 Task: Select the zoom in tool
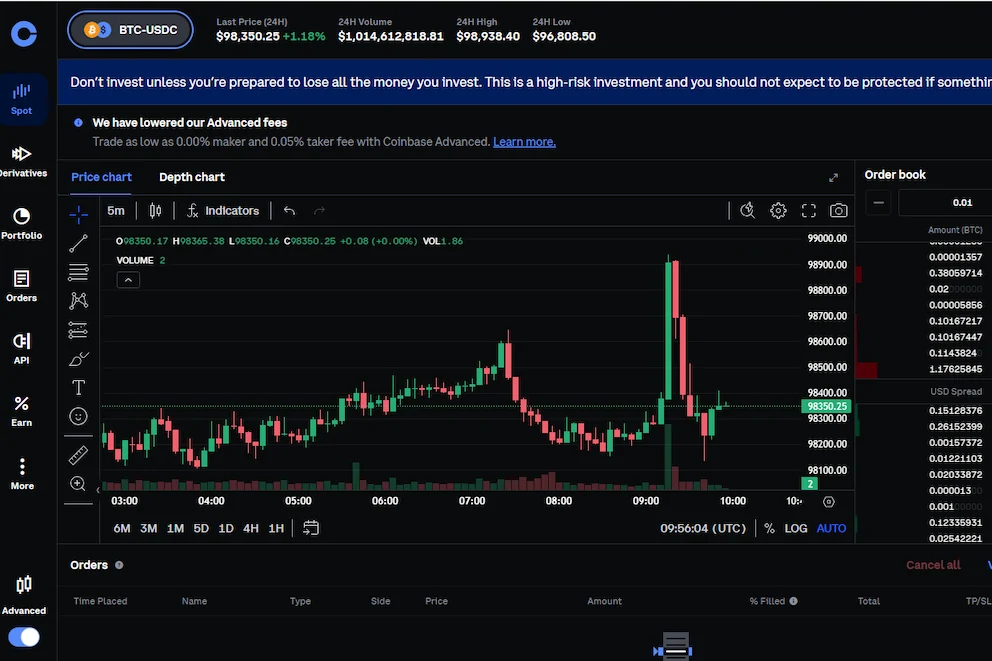78,484
